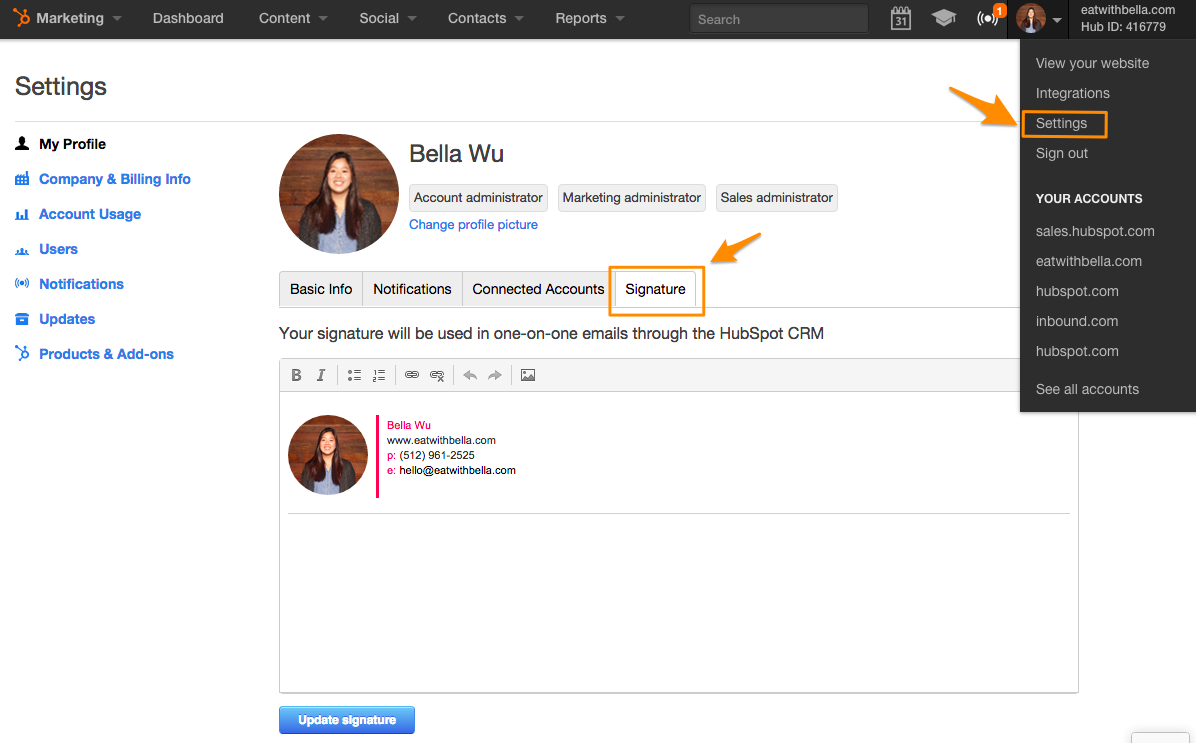
Task: Expand the Reports menu dropdown
Action: point(619,18)
